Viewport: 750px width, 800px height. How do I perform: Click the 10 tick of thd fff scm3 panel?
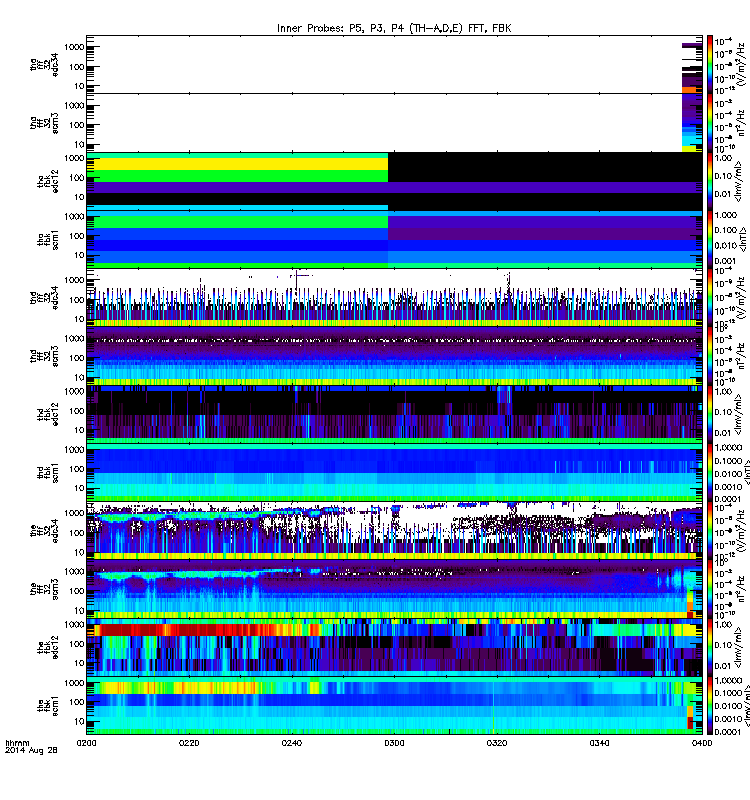tap(79, 378)
